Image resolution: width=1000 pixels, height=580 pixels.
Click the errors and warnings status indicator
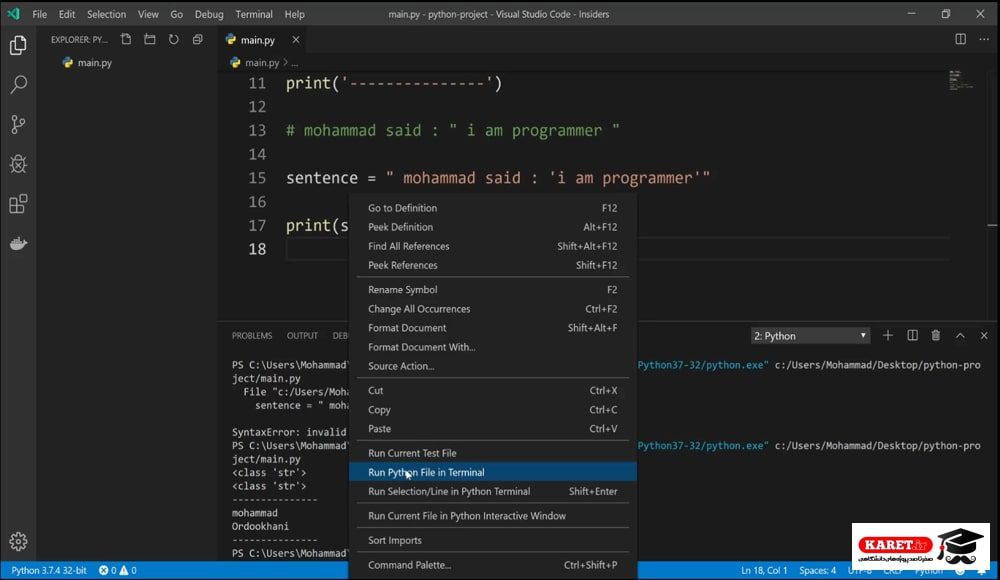tap(117, 570)
